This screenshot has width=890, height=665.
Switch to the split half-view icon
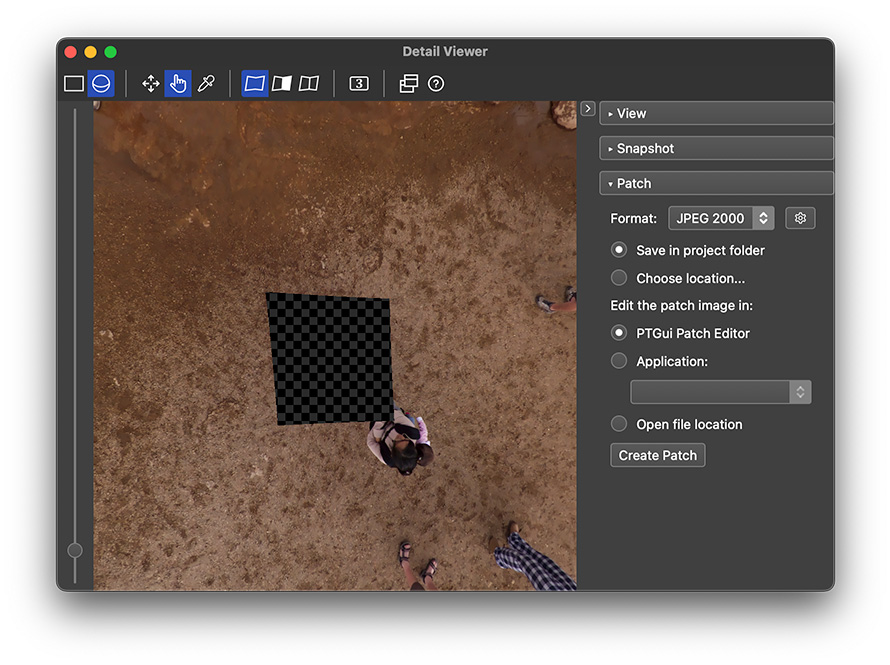282,83
